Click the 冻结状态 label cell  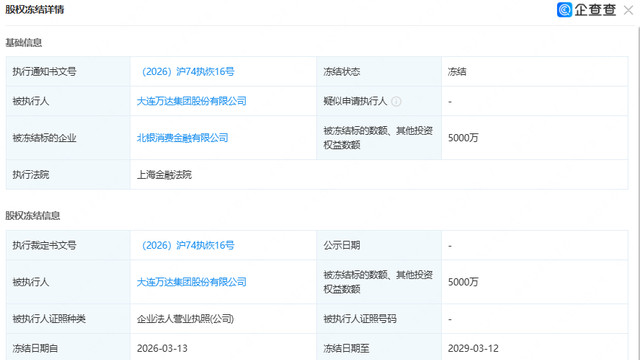[379, 72]
